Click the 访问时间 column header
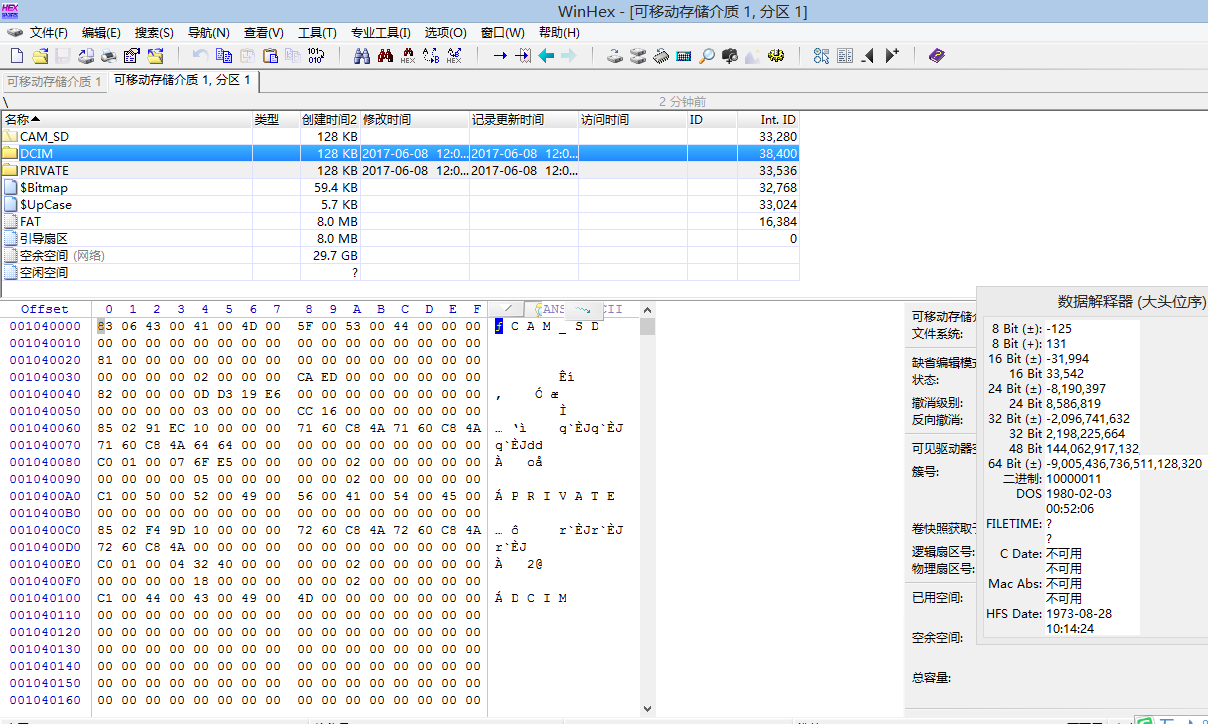1208x724 pixels. pyautogui.click(x=633, y=120)
